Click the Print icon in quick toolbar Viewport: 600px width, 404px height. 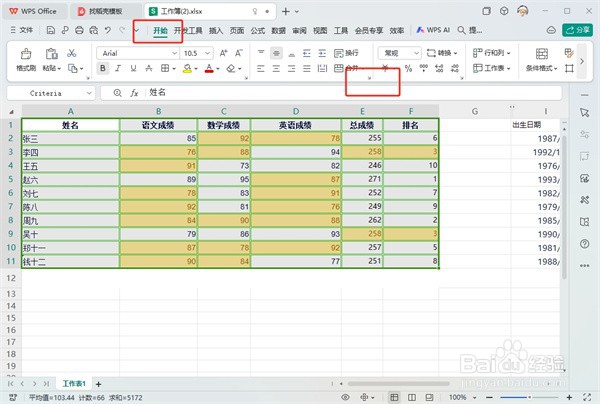(79, 30)
